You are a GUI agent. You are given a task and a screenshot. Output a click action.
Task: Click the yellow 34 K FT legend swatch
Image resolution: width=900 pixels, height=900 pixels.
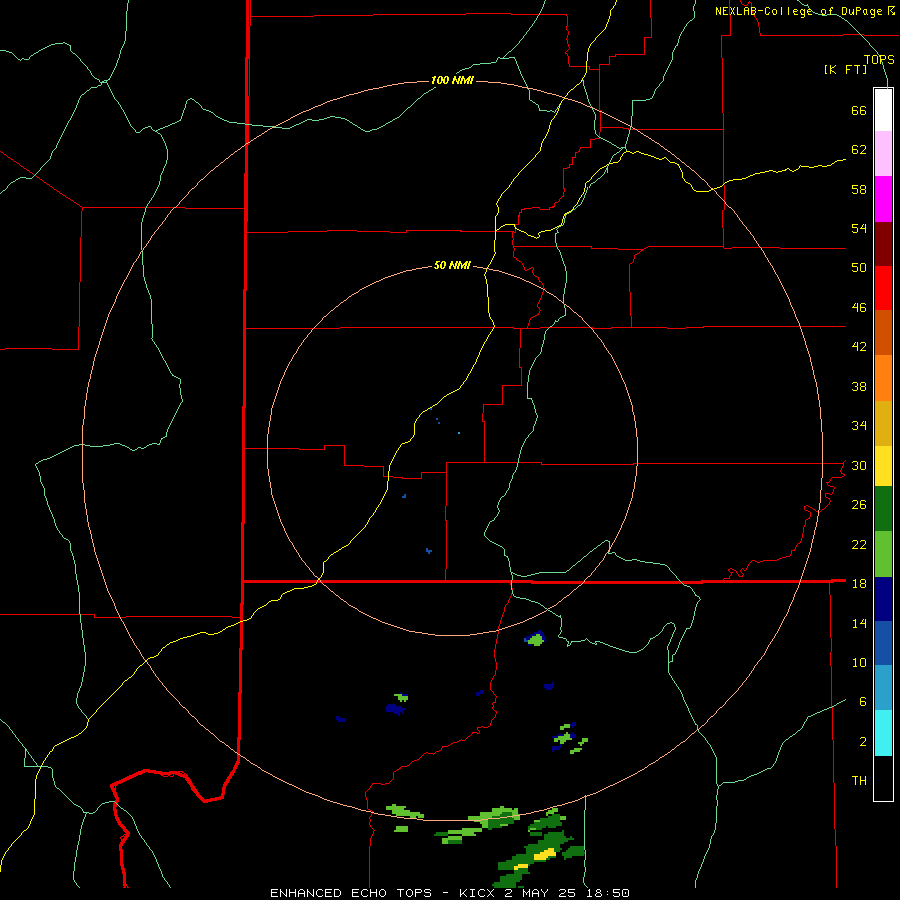click(883, 466)
